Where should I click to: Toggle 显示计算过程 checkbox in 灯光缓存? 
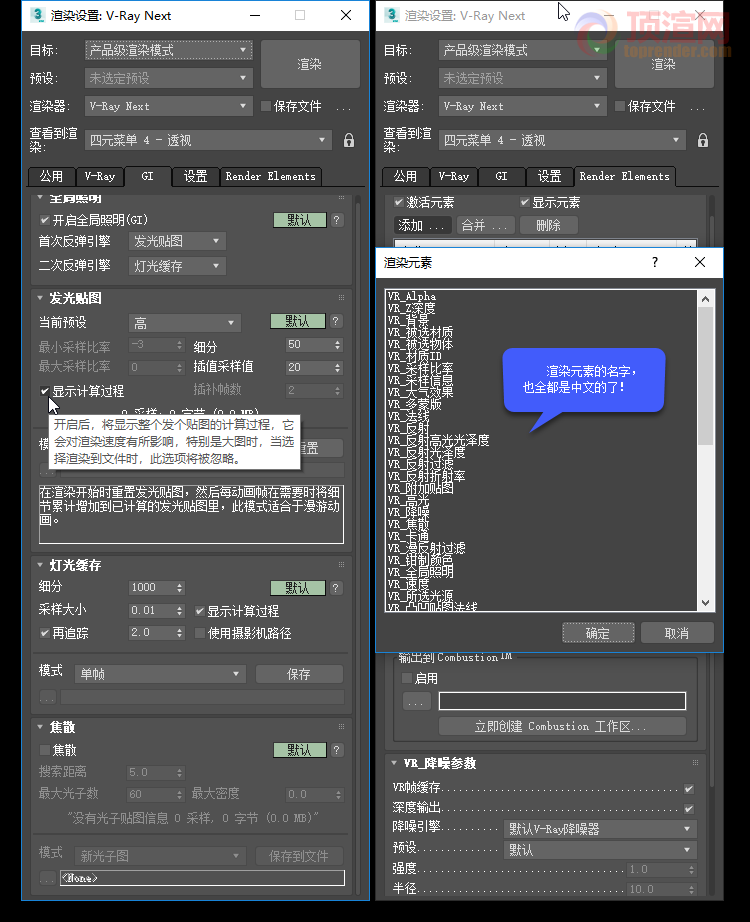200,611
